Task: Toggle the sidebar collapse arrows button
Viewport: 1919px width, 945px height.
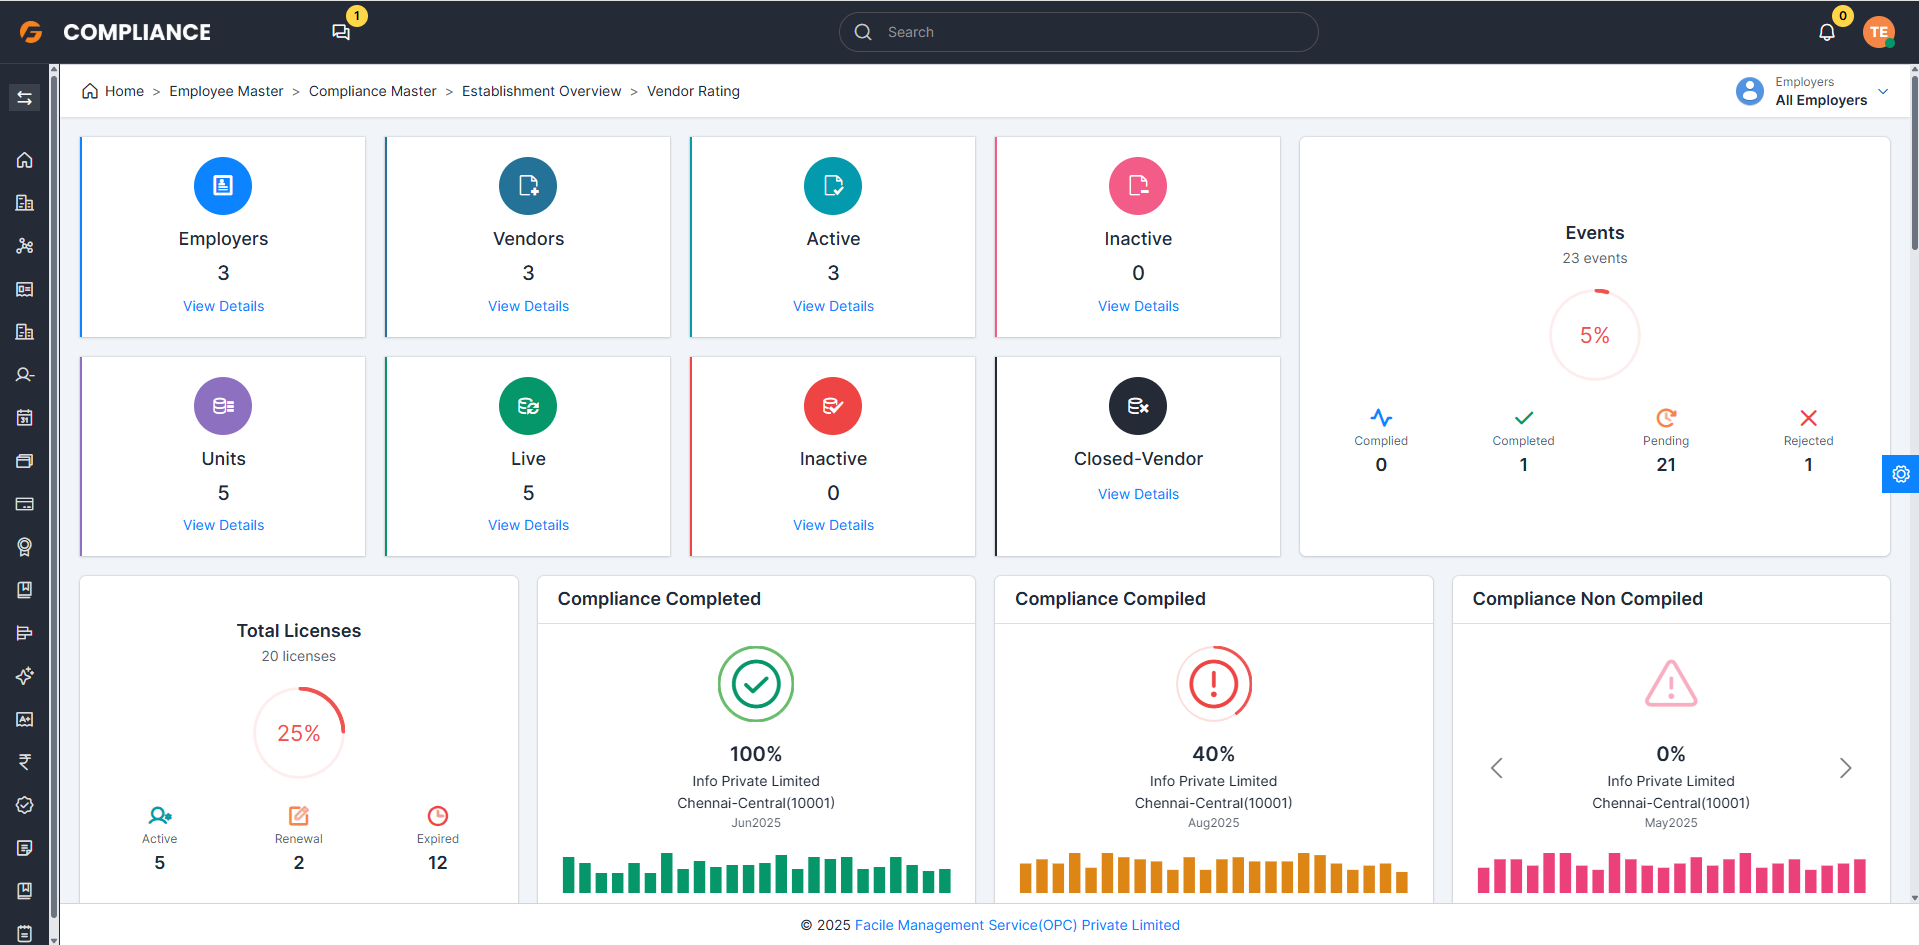Action: 25,98
